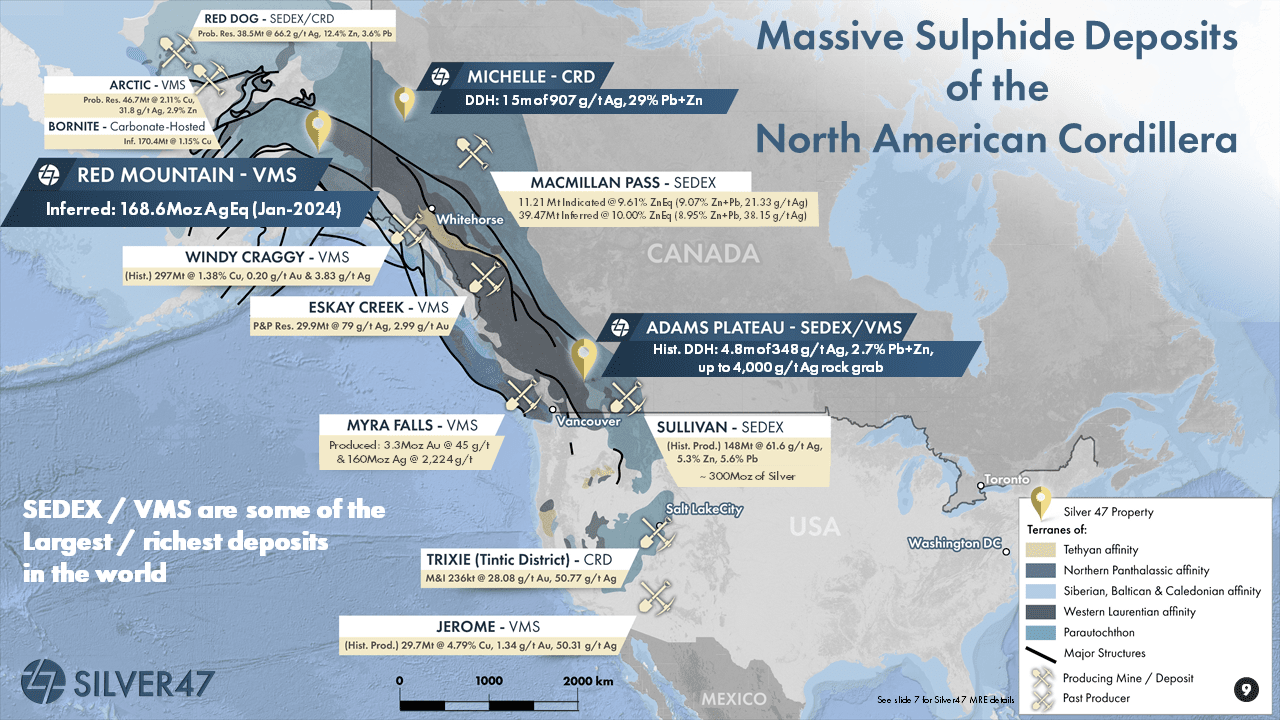Image resolution: width=1280 pixels, height=720 pixels.
Task: Select the Western Laurentian affinity swatch
Action: tap(1041, 611)
